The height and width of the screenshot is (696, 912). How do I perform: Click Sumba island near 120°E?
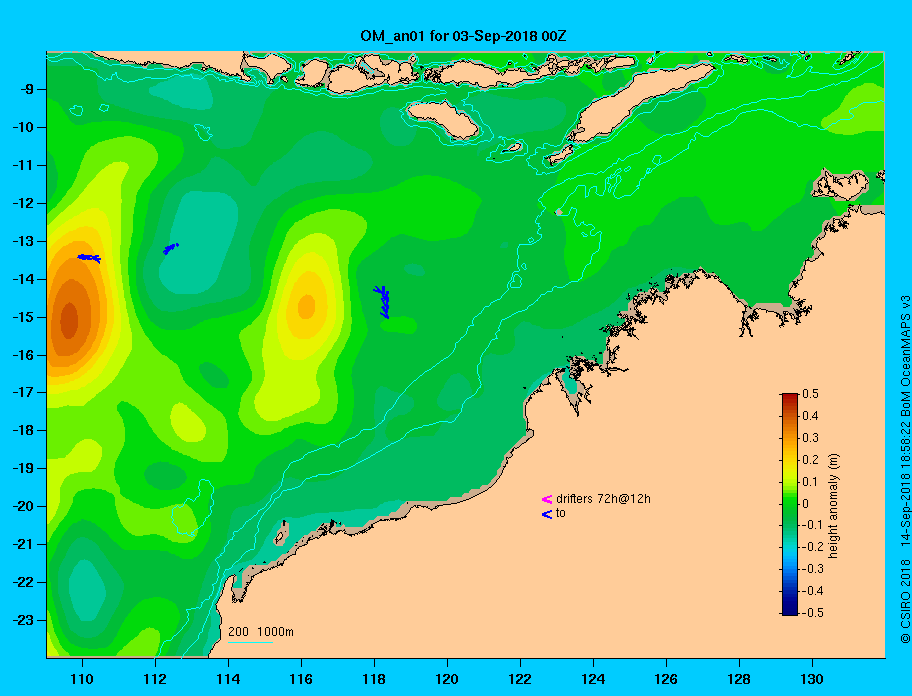(442, 119)
